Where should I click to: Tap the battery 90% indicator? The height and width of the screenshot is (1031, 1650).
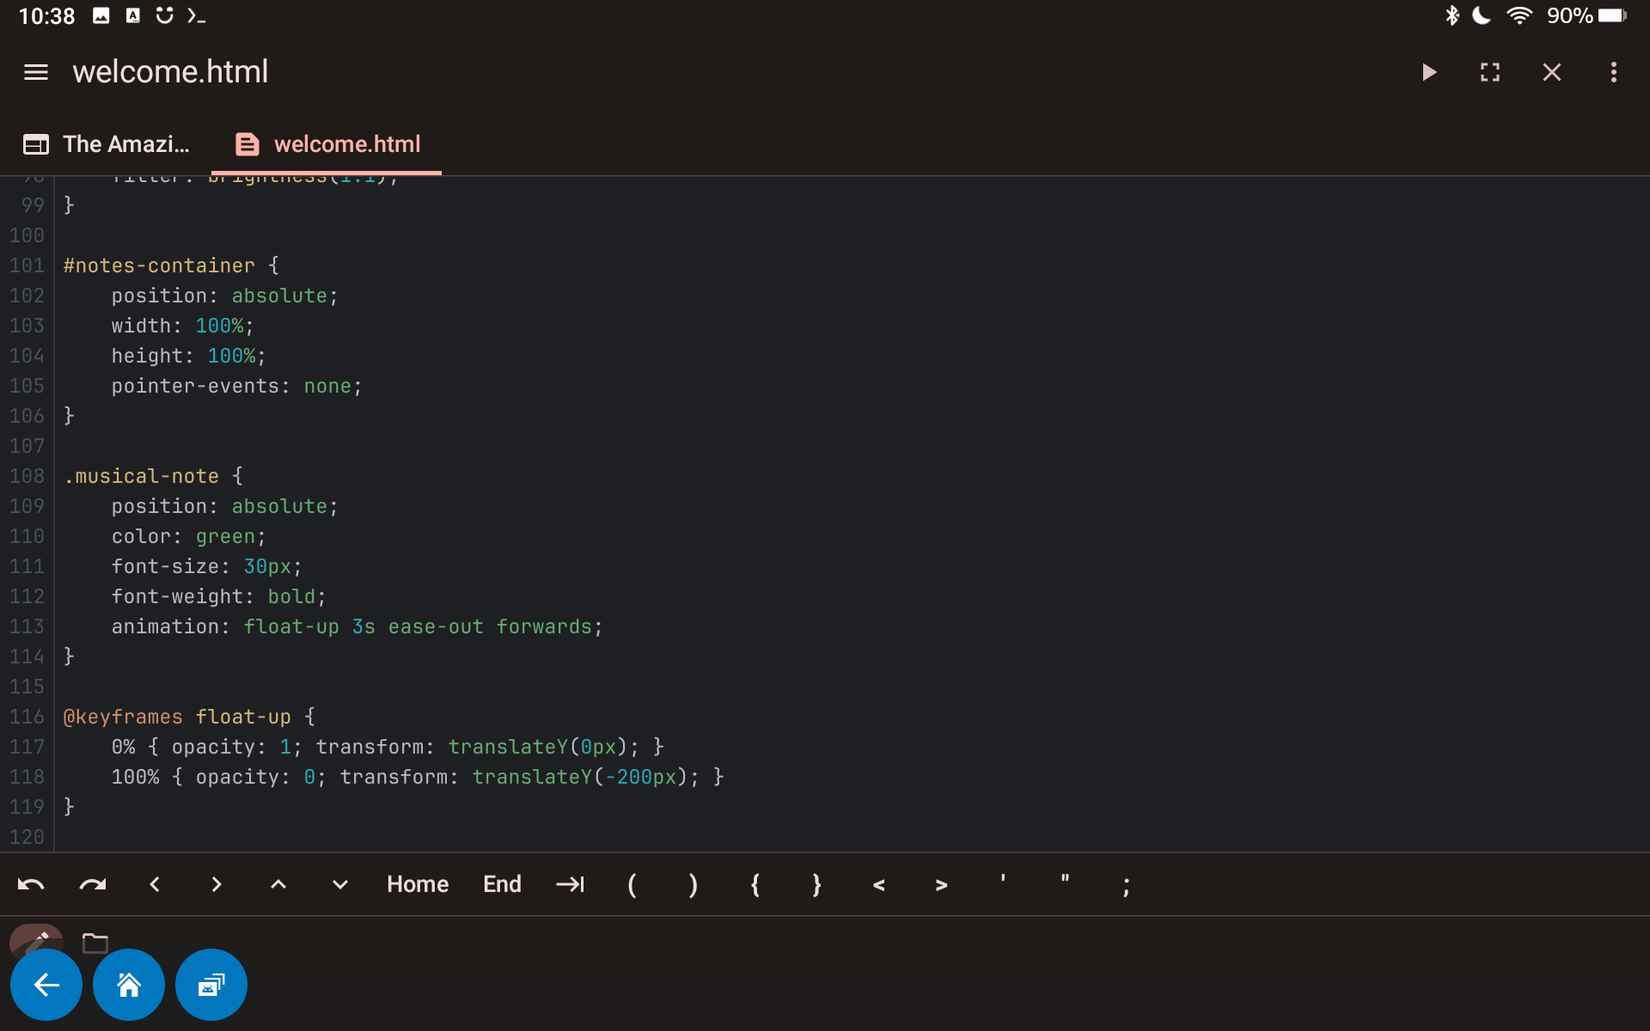(x=1587, y=15)
